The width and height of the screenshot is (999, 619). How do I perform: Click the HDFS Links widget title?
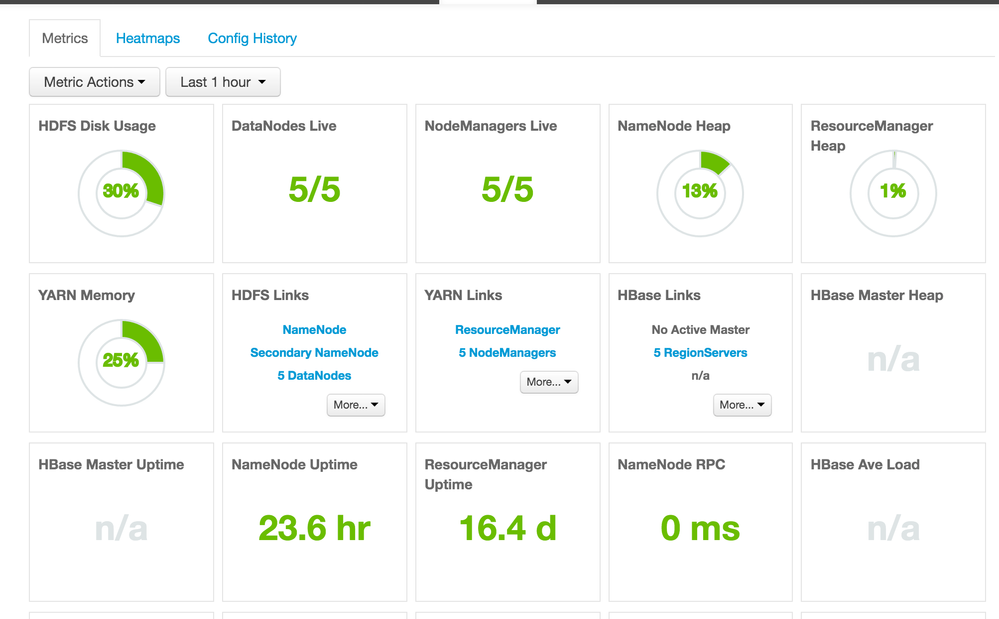click(x=270, y=295)
